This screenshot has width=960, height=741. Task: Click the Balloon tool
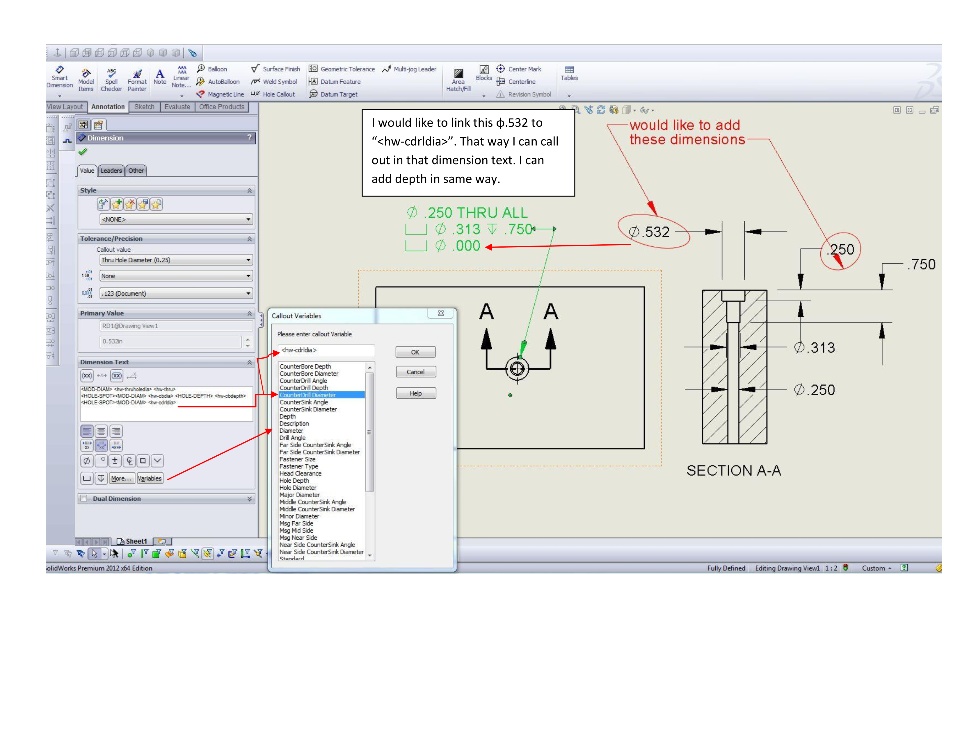point(212,69)
